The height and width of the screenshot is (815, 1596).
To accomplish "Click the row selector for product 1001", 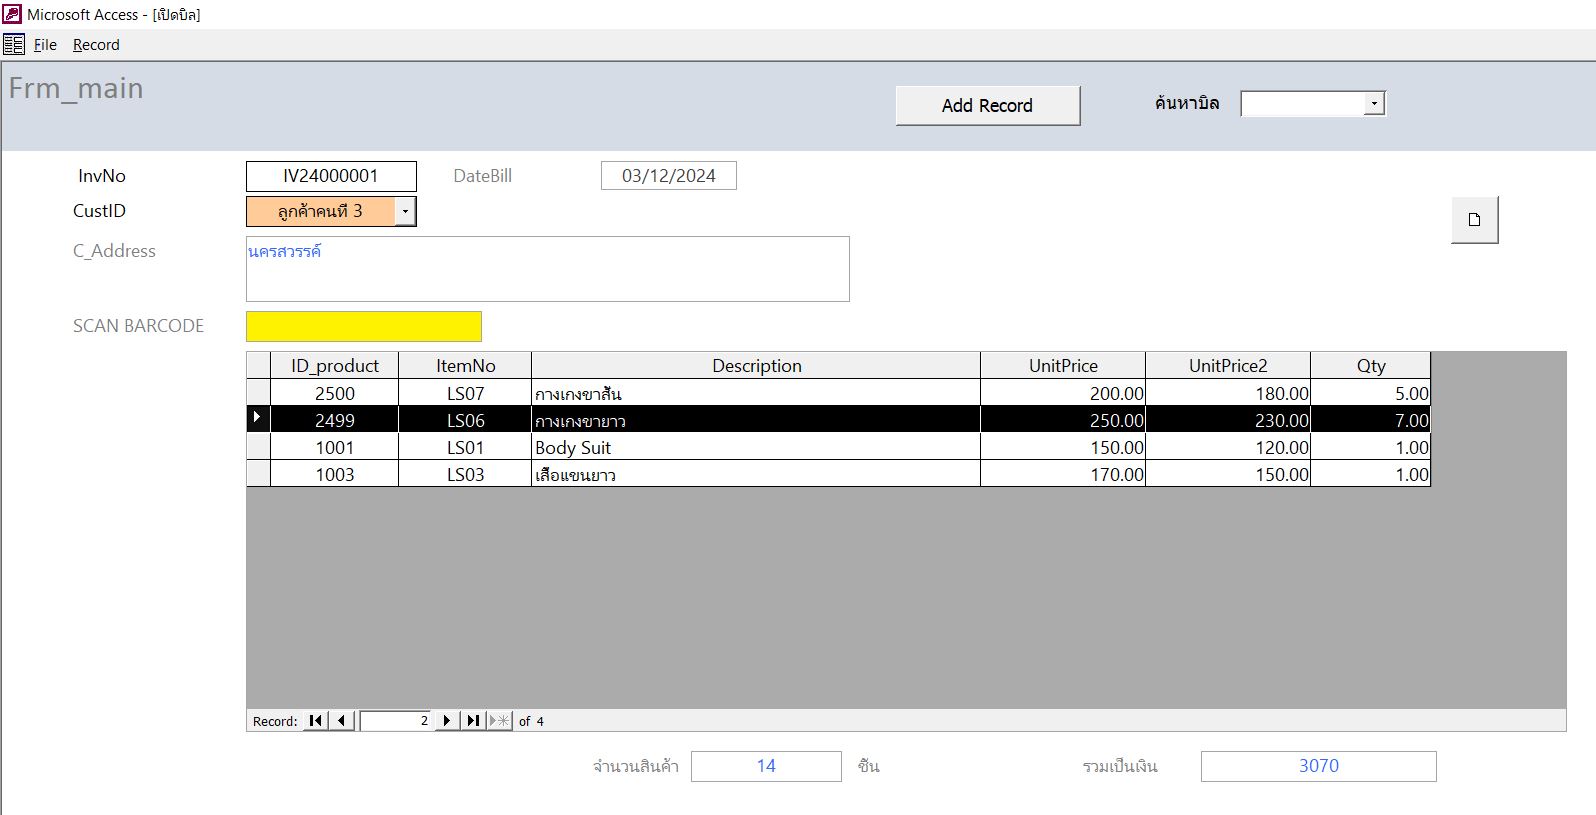I will click(258, 447).
